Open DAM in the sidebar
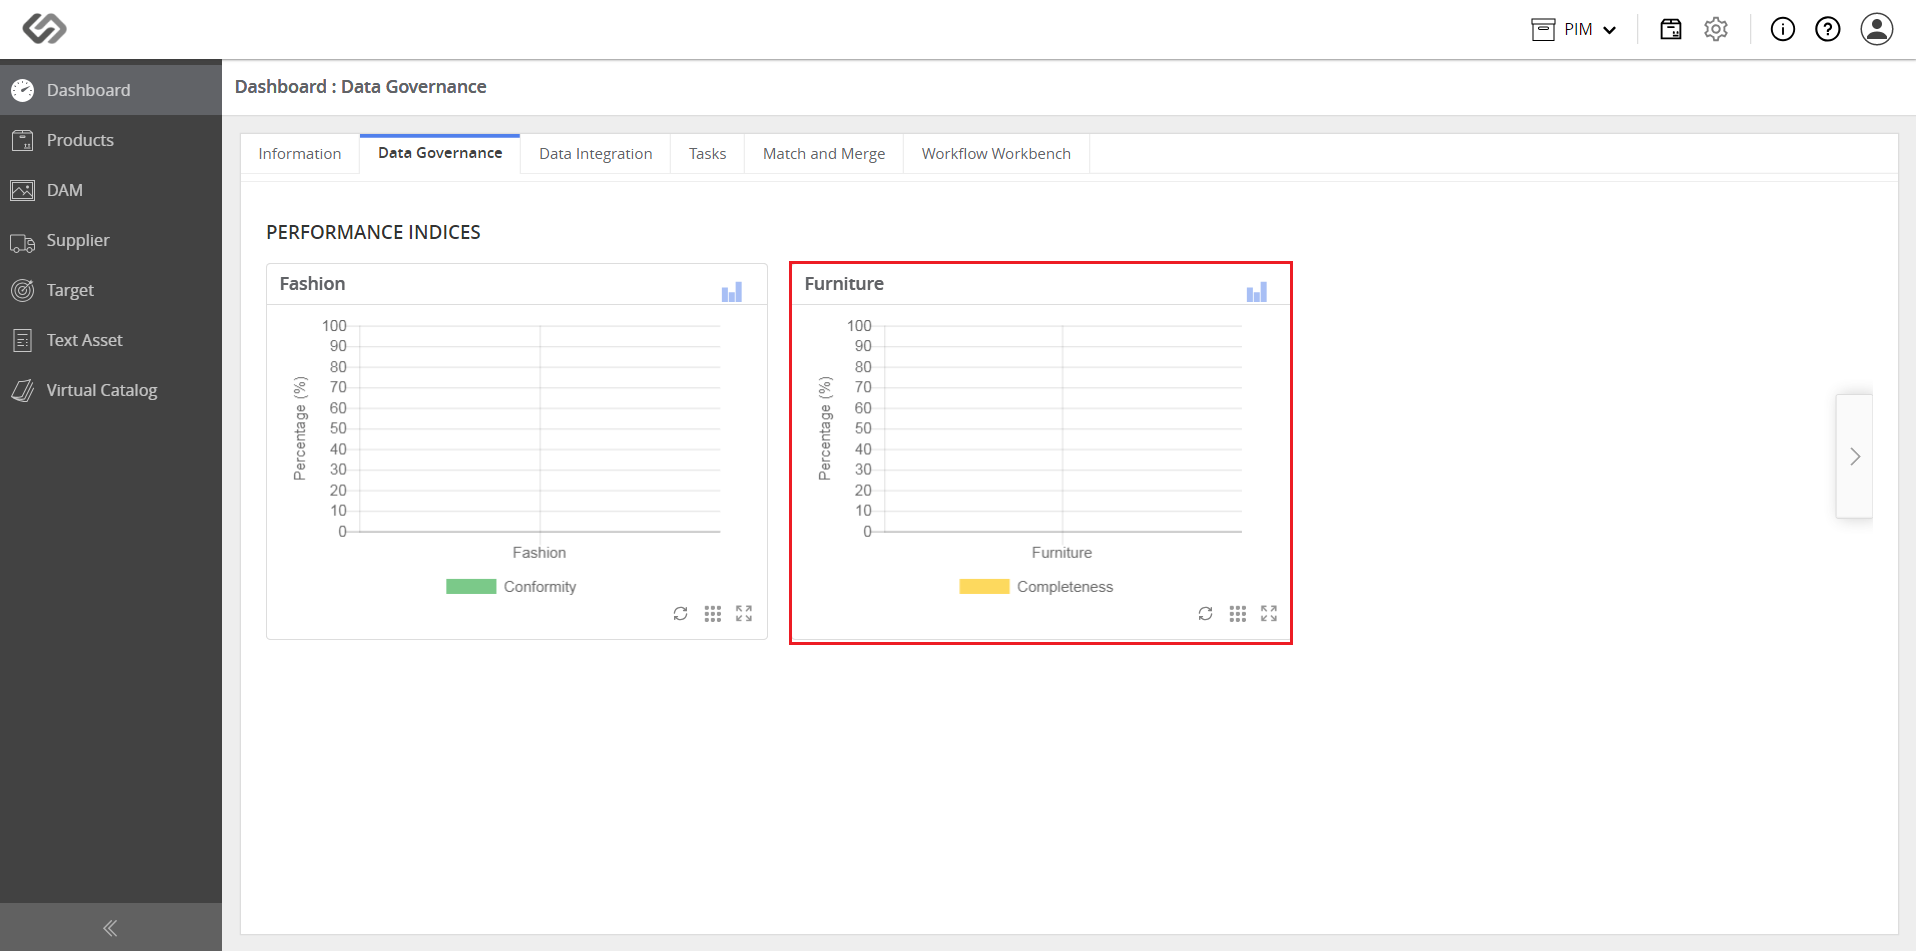The width and height of the screenshot is (1916, 951). pyautogui.click(x=111, y=190)
